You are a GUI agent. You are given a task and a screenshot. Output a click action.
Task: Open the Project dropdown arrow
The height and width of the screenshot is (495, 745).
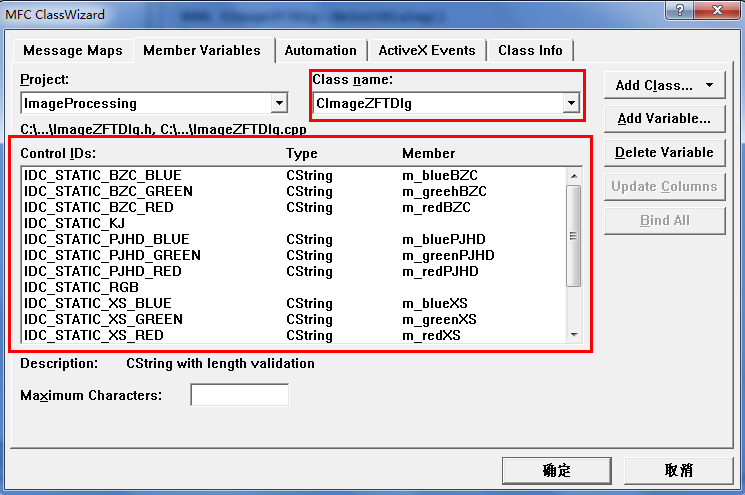click(x=279, y=103)
